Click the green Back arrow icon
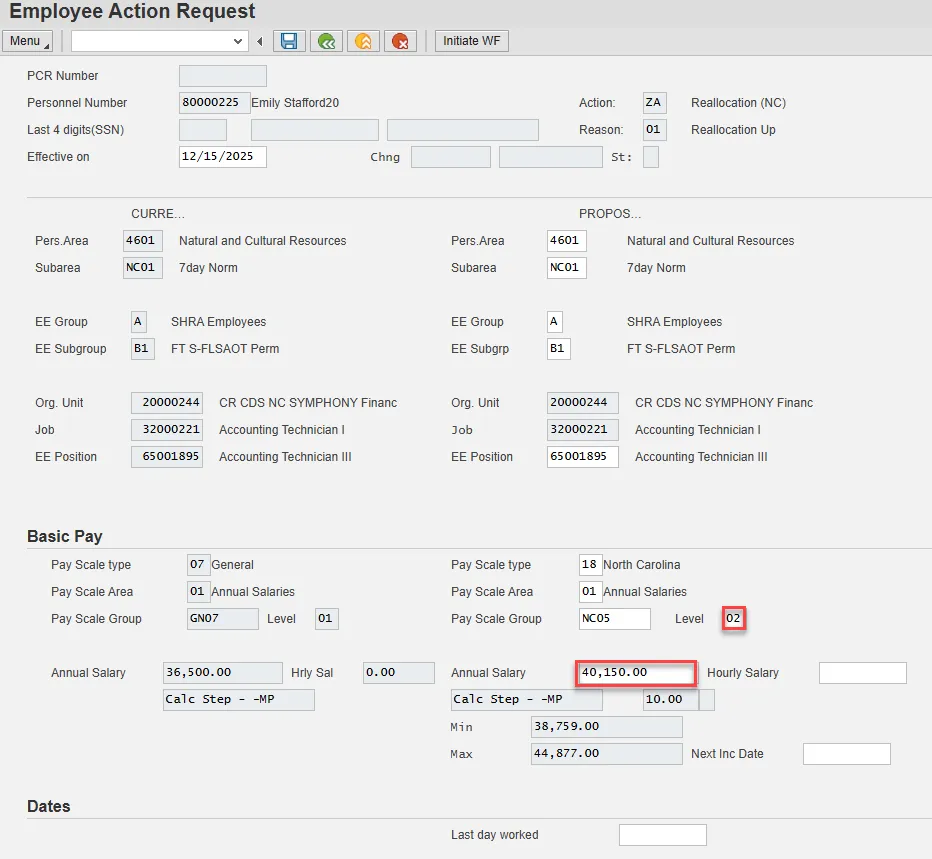932x859 pixels. pyautogui.click(x=325, y=41)
